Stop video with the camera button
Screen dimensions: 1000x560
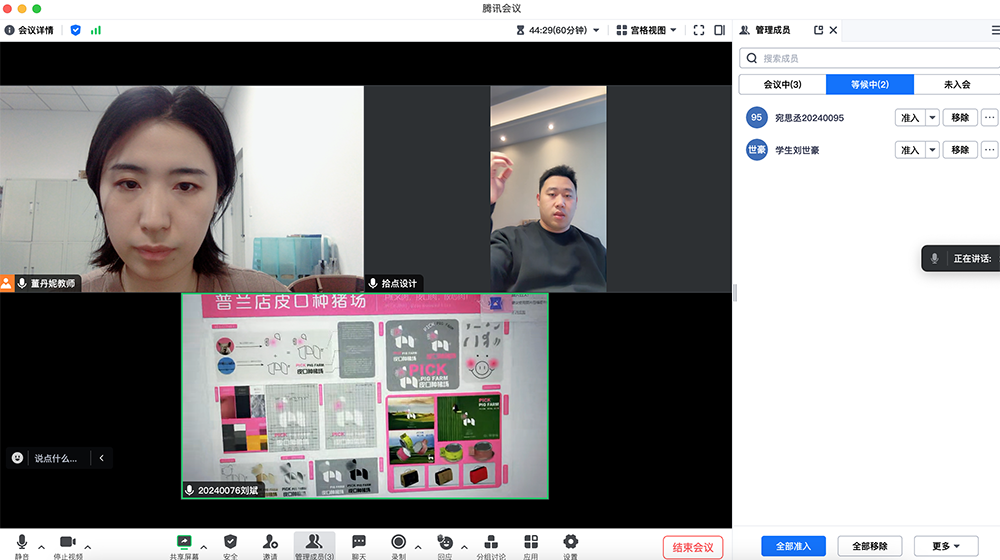[x=68, y=543]
